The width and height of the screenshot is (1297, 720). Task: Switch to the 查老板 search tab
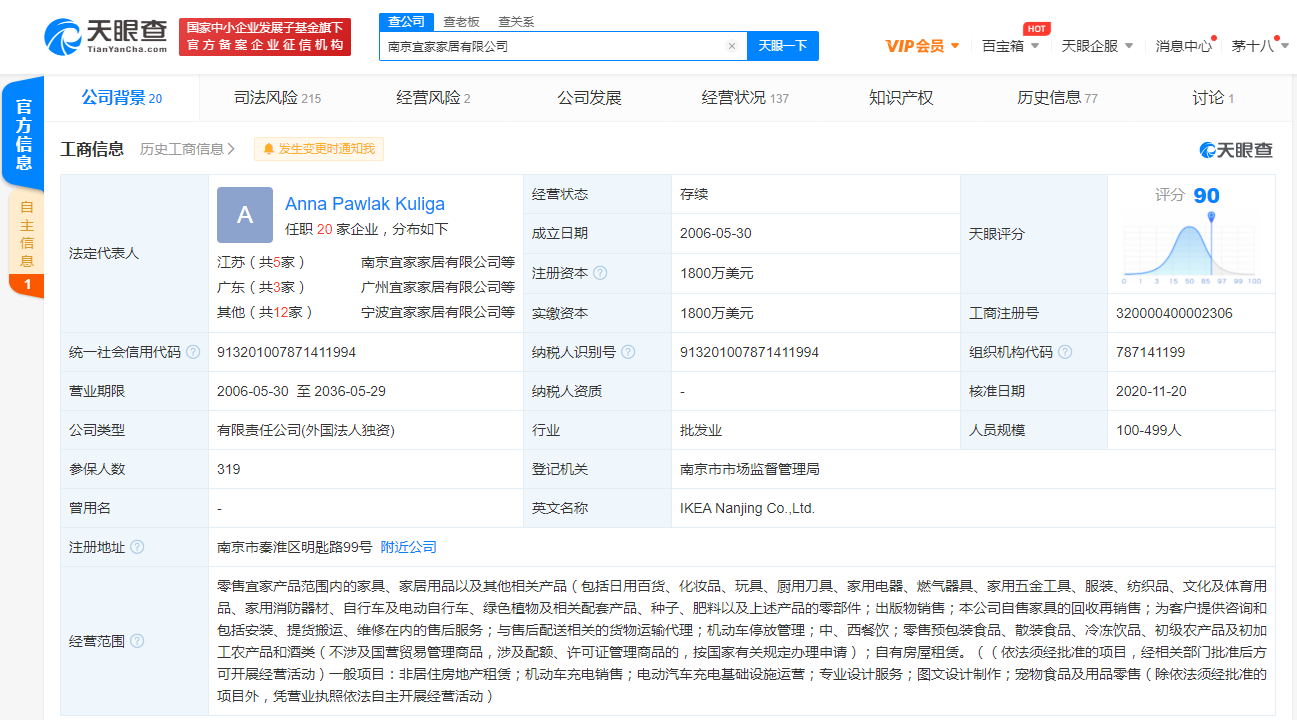461,21
